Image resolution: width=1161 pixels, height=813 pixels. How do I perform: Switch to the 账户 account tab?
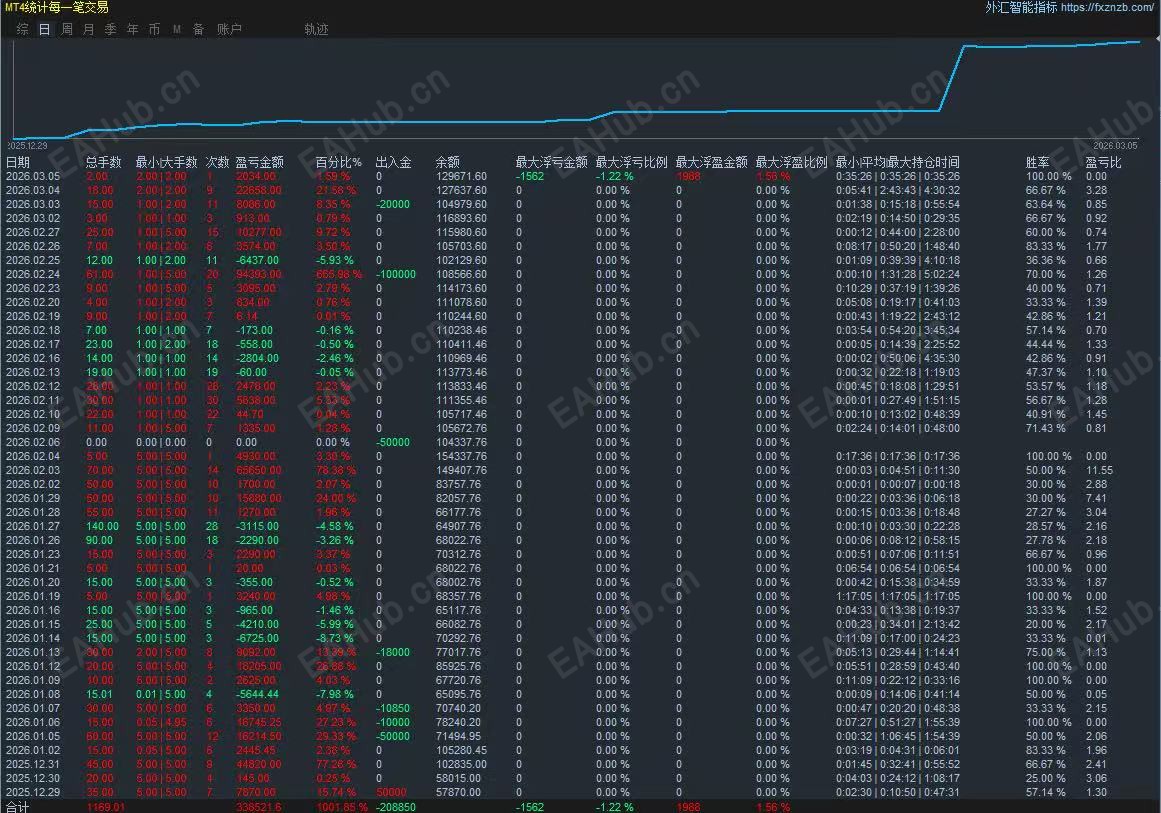click(x=230, y=29)
